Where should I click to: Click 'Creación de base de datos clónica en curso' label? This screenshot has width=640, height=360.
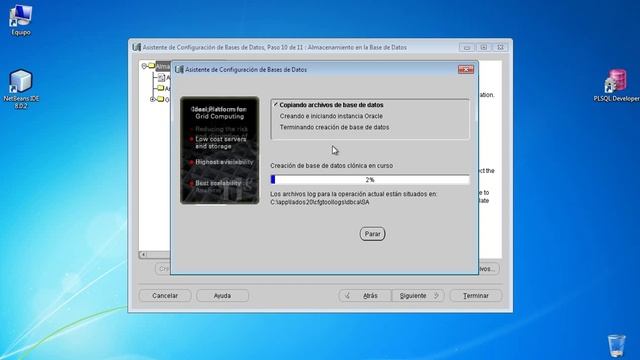click(x=331, y=166)
